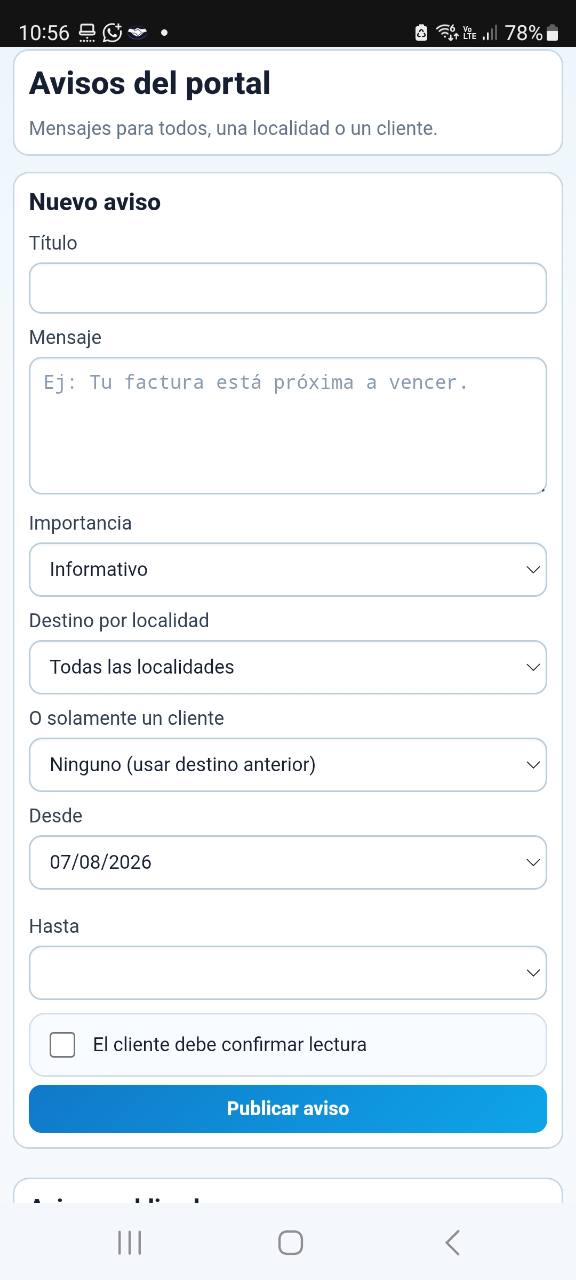576x1280 pixels.
Task: Tap the clock time in status bar
Action: pyautogui.click(x=44, y=32)
